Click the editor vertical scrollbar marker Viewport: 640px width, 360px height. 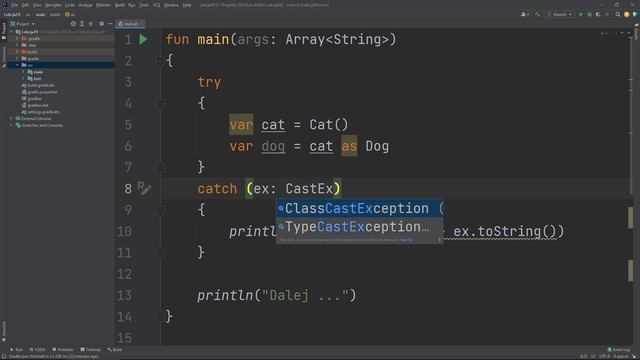[x=631, y=218]
